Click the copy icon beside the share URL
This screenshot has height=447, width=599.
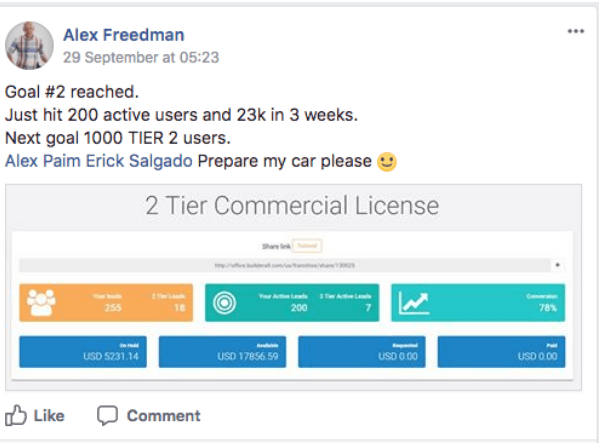click(x=557, y=265)
